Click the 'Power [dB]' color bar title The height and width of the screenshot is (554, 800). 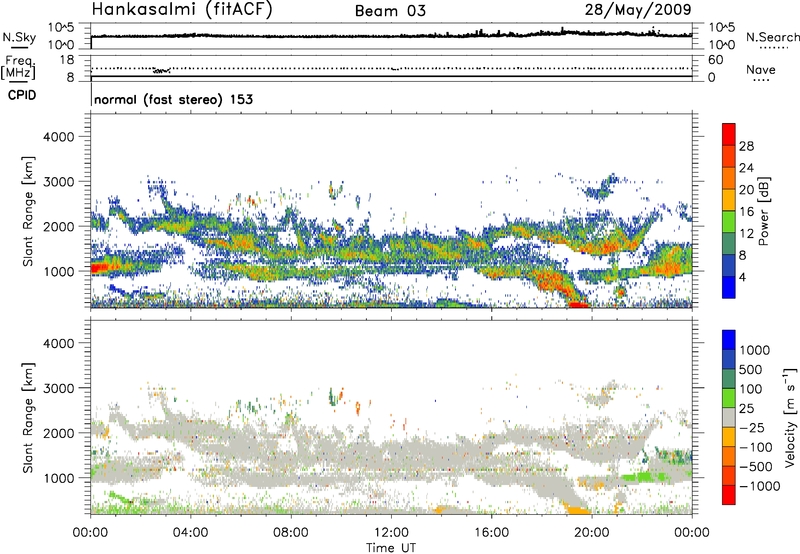[763, 211]
